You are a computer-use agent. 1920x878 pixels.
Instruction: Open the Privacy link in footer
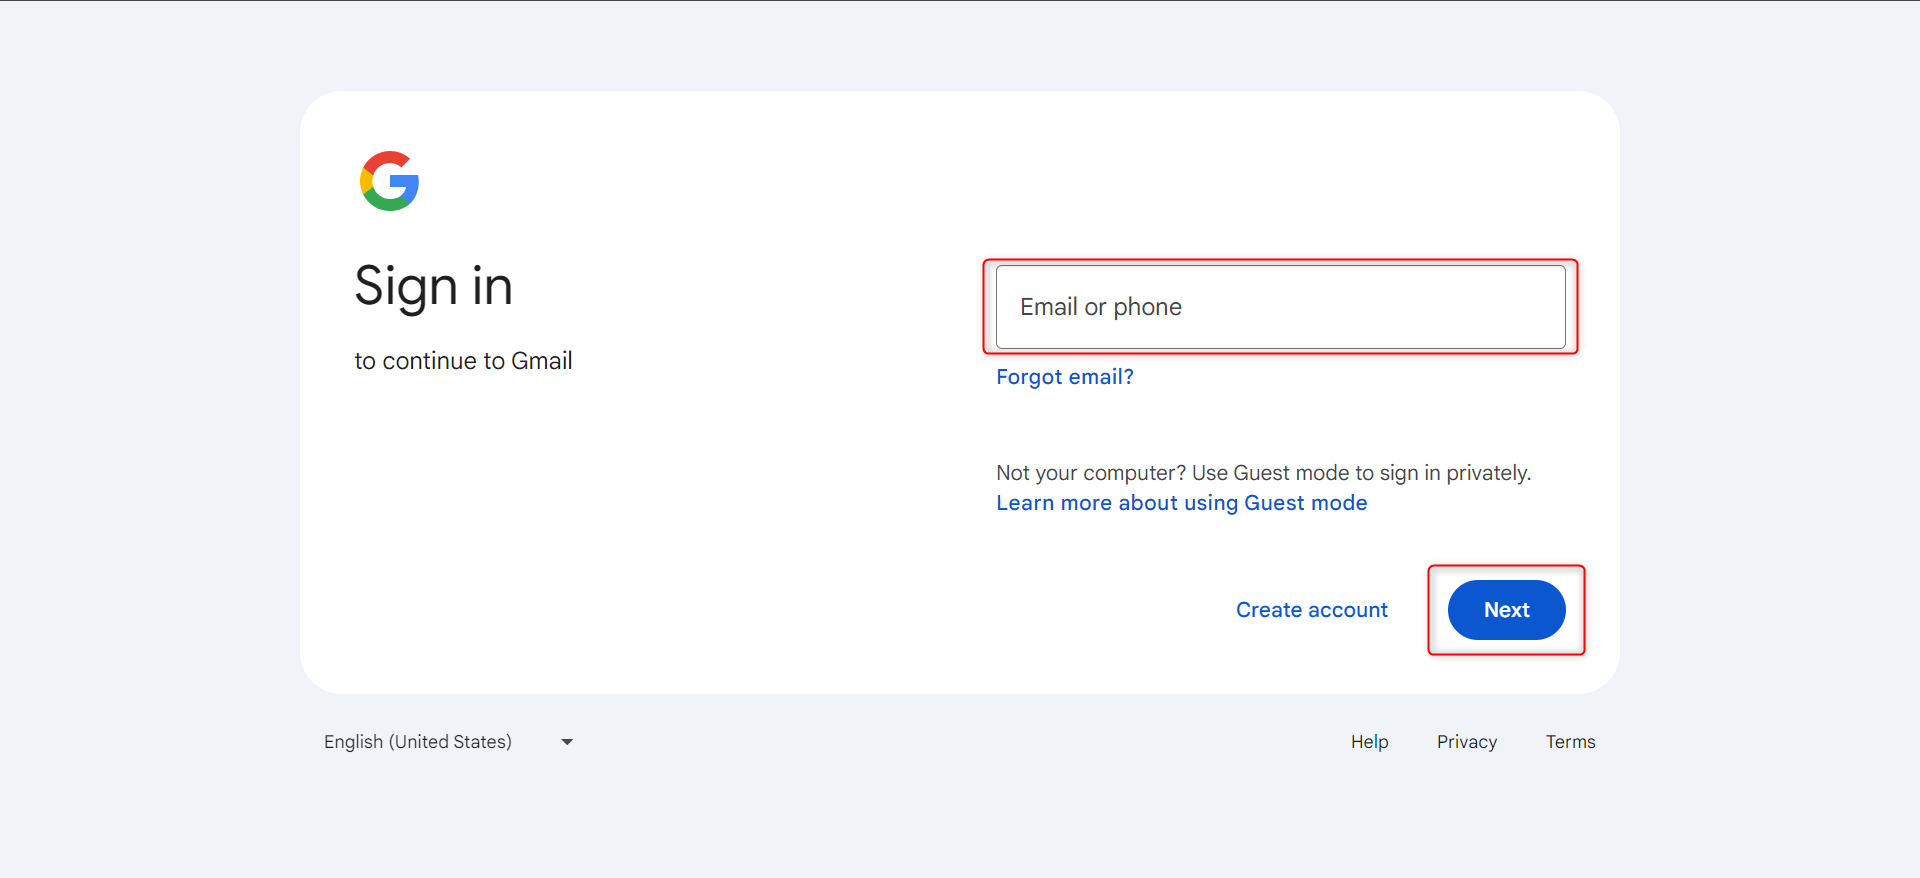pos(1466,742)
